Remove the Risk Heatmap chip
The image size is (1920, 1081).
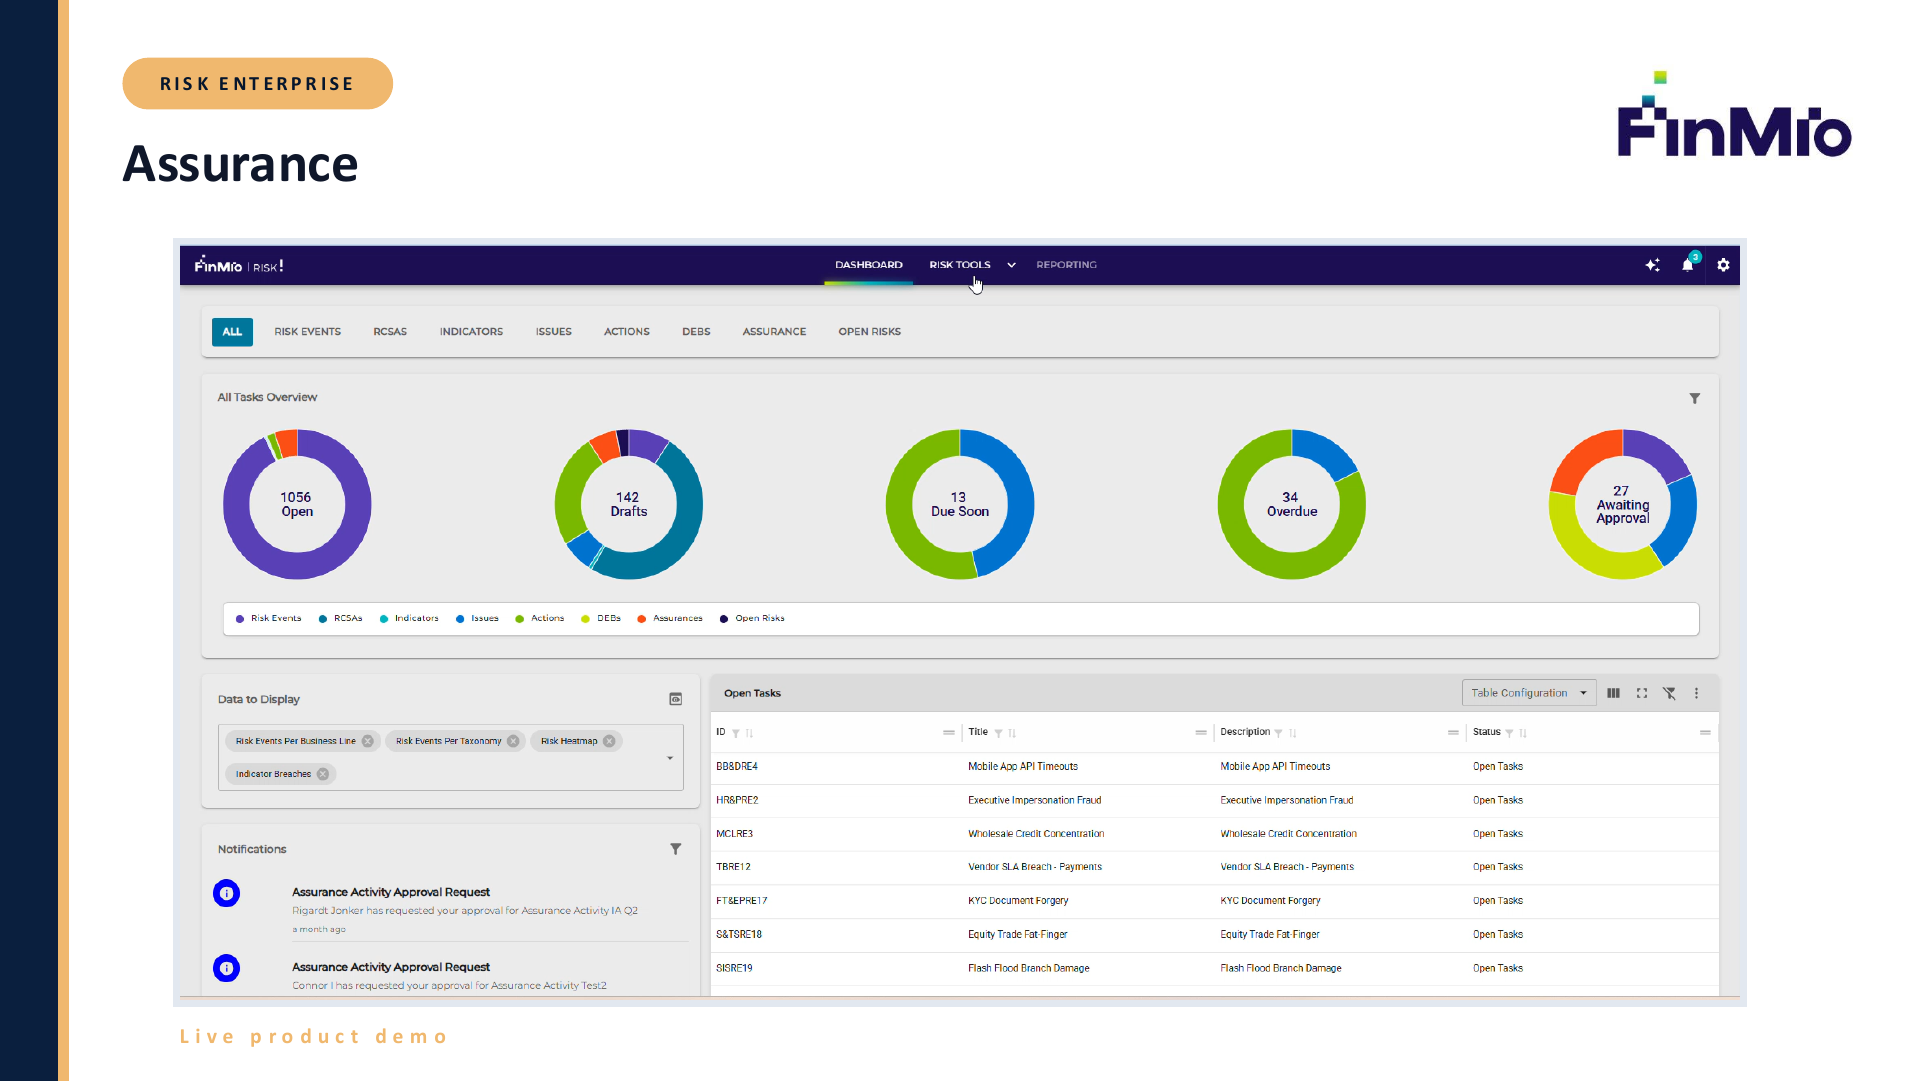[x=609, y=741]
